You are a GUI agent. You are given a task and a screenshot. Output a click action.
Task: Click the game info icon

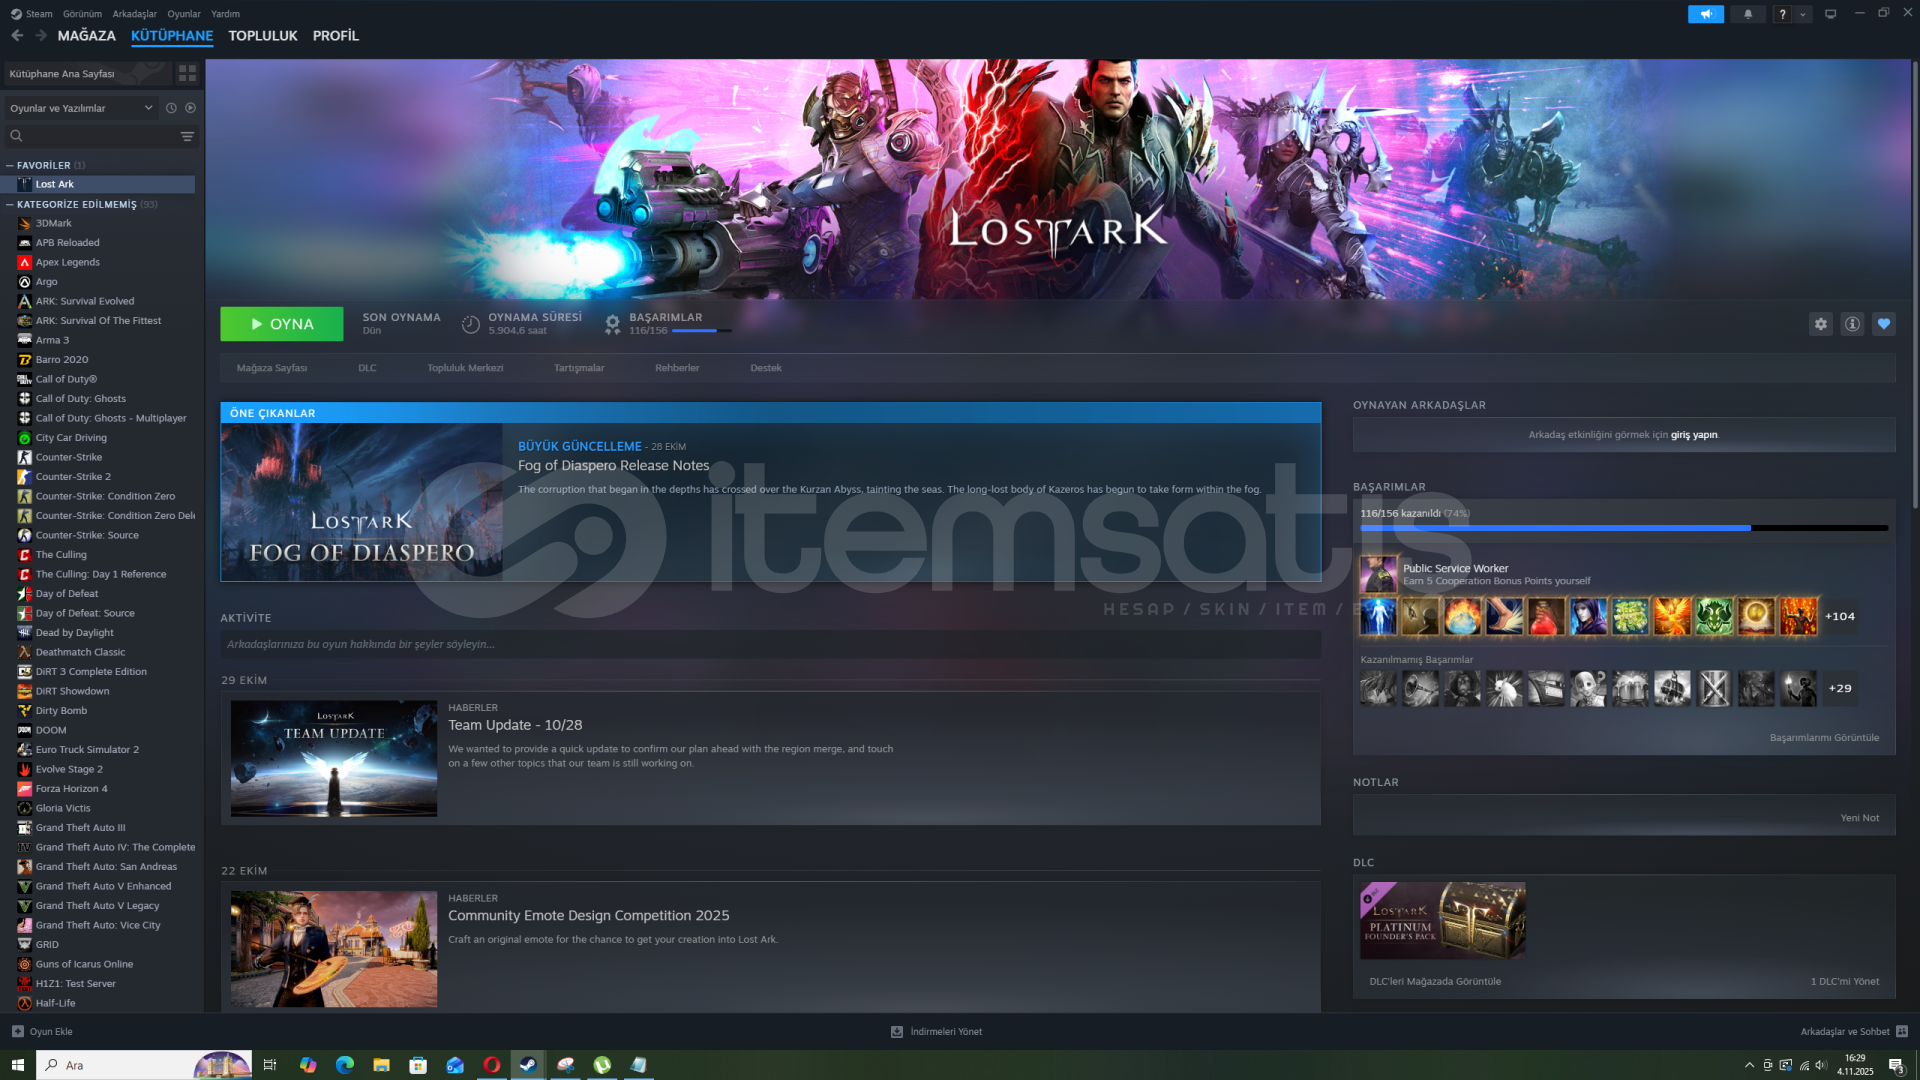click(1852, 324)
